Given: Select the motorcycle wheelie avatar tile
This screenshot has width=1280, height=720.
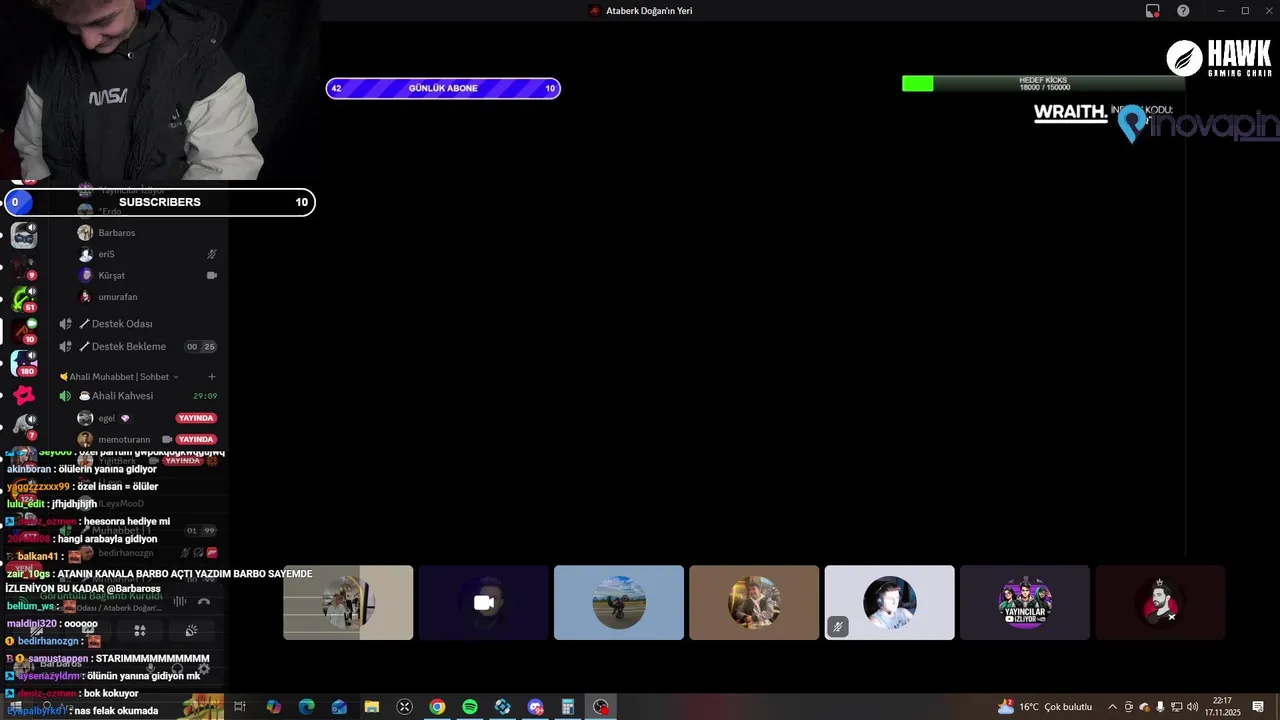Looking at the screenshot, I should click(619, 603).
